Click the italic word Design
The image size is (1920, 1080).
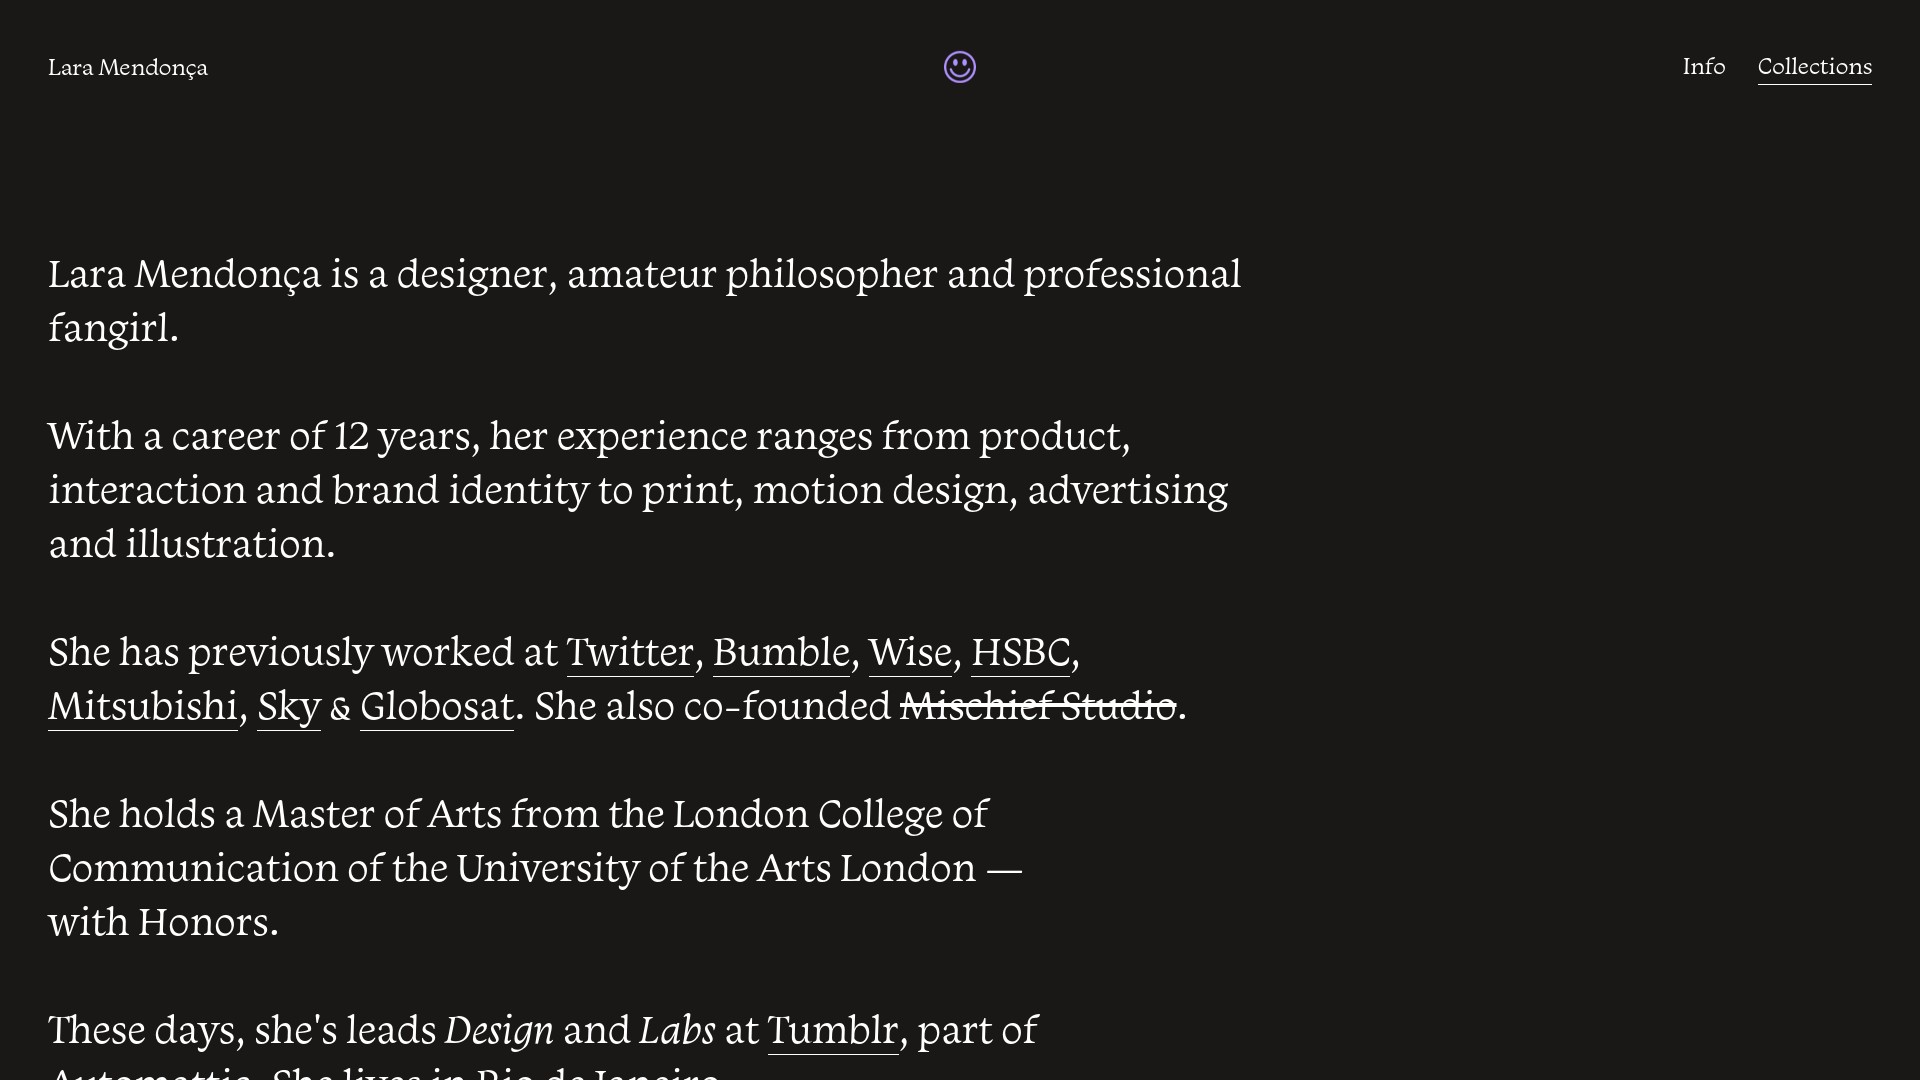499,1031
